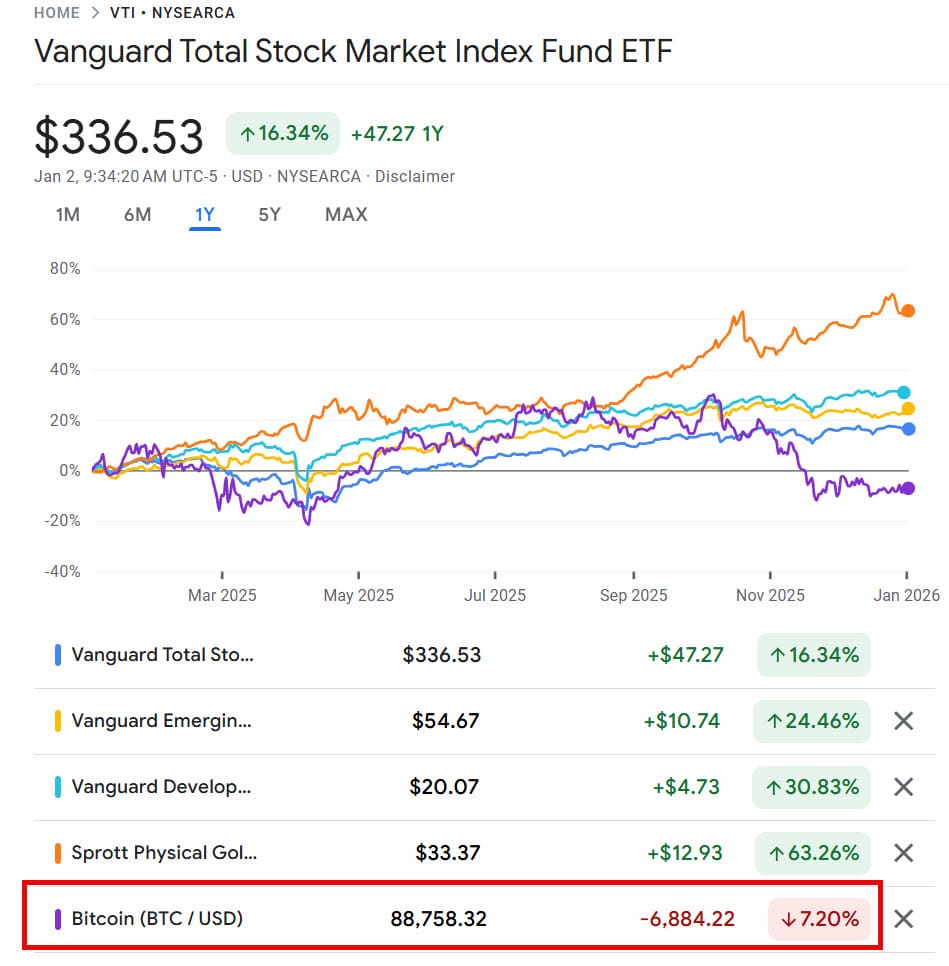Remove the Bitcoin (BTC / USD) comparison

pos(904,918)
